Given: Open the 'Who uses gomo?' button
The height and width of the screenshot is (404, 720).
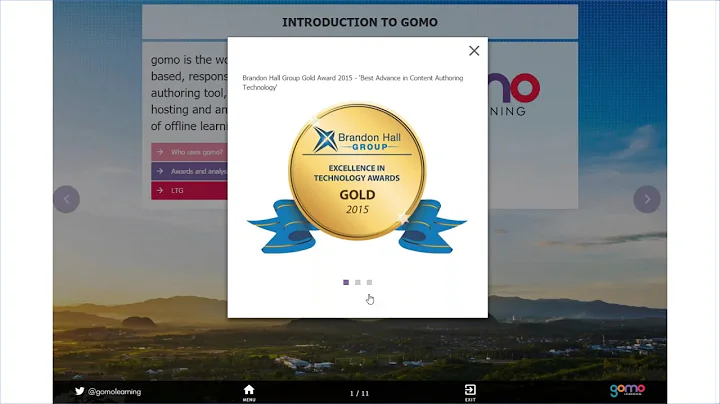Looking at the screenshot, I should point(189,152).
